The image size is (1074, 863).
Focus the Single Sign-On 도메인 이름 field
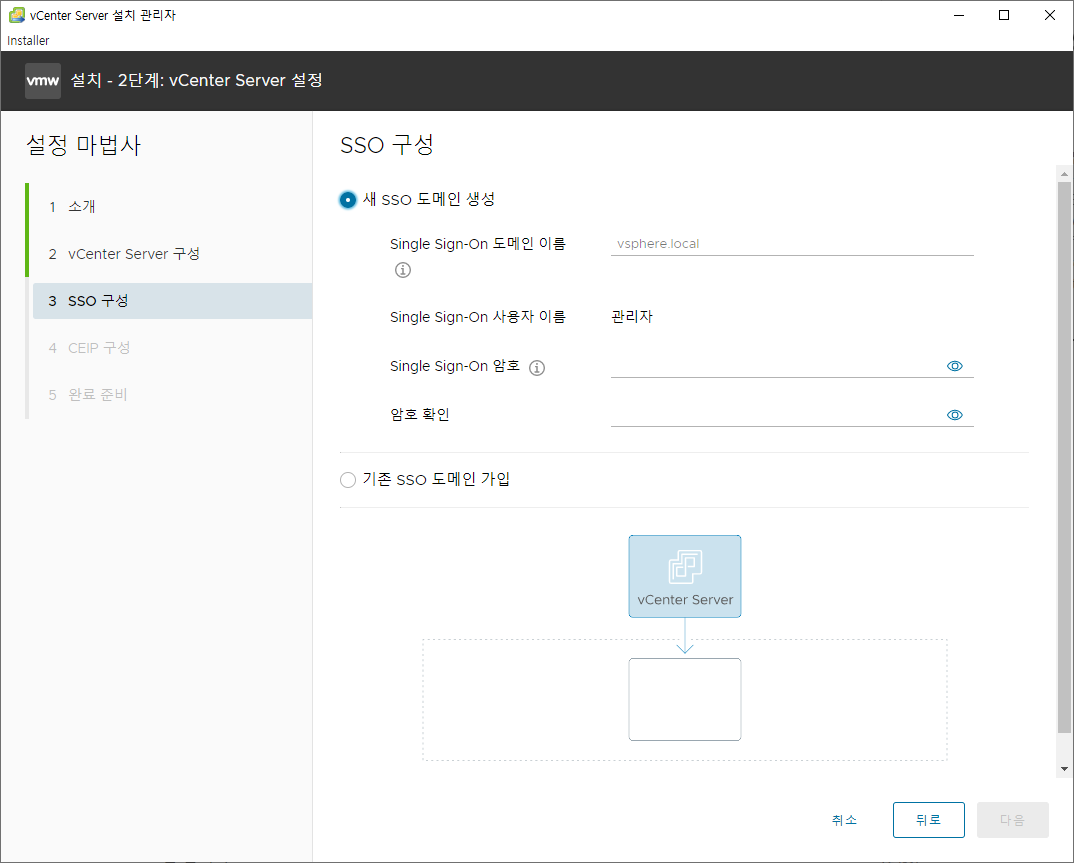point(792,244)
